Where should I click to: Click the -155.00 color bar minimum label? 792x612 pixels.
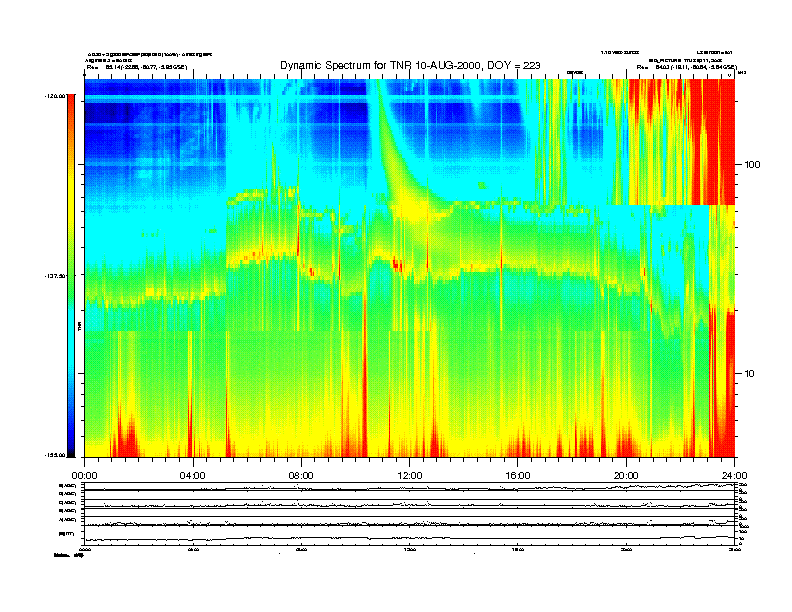pos(55,455)
